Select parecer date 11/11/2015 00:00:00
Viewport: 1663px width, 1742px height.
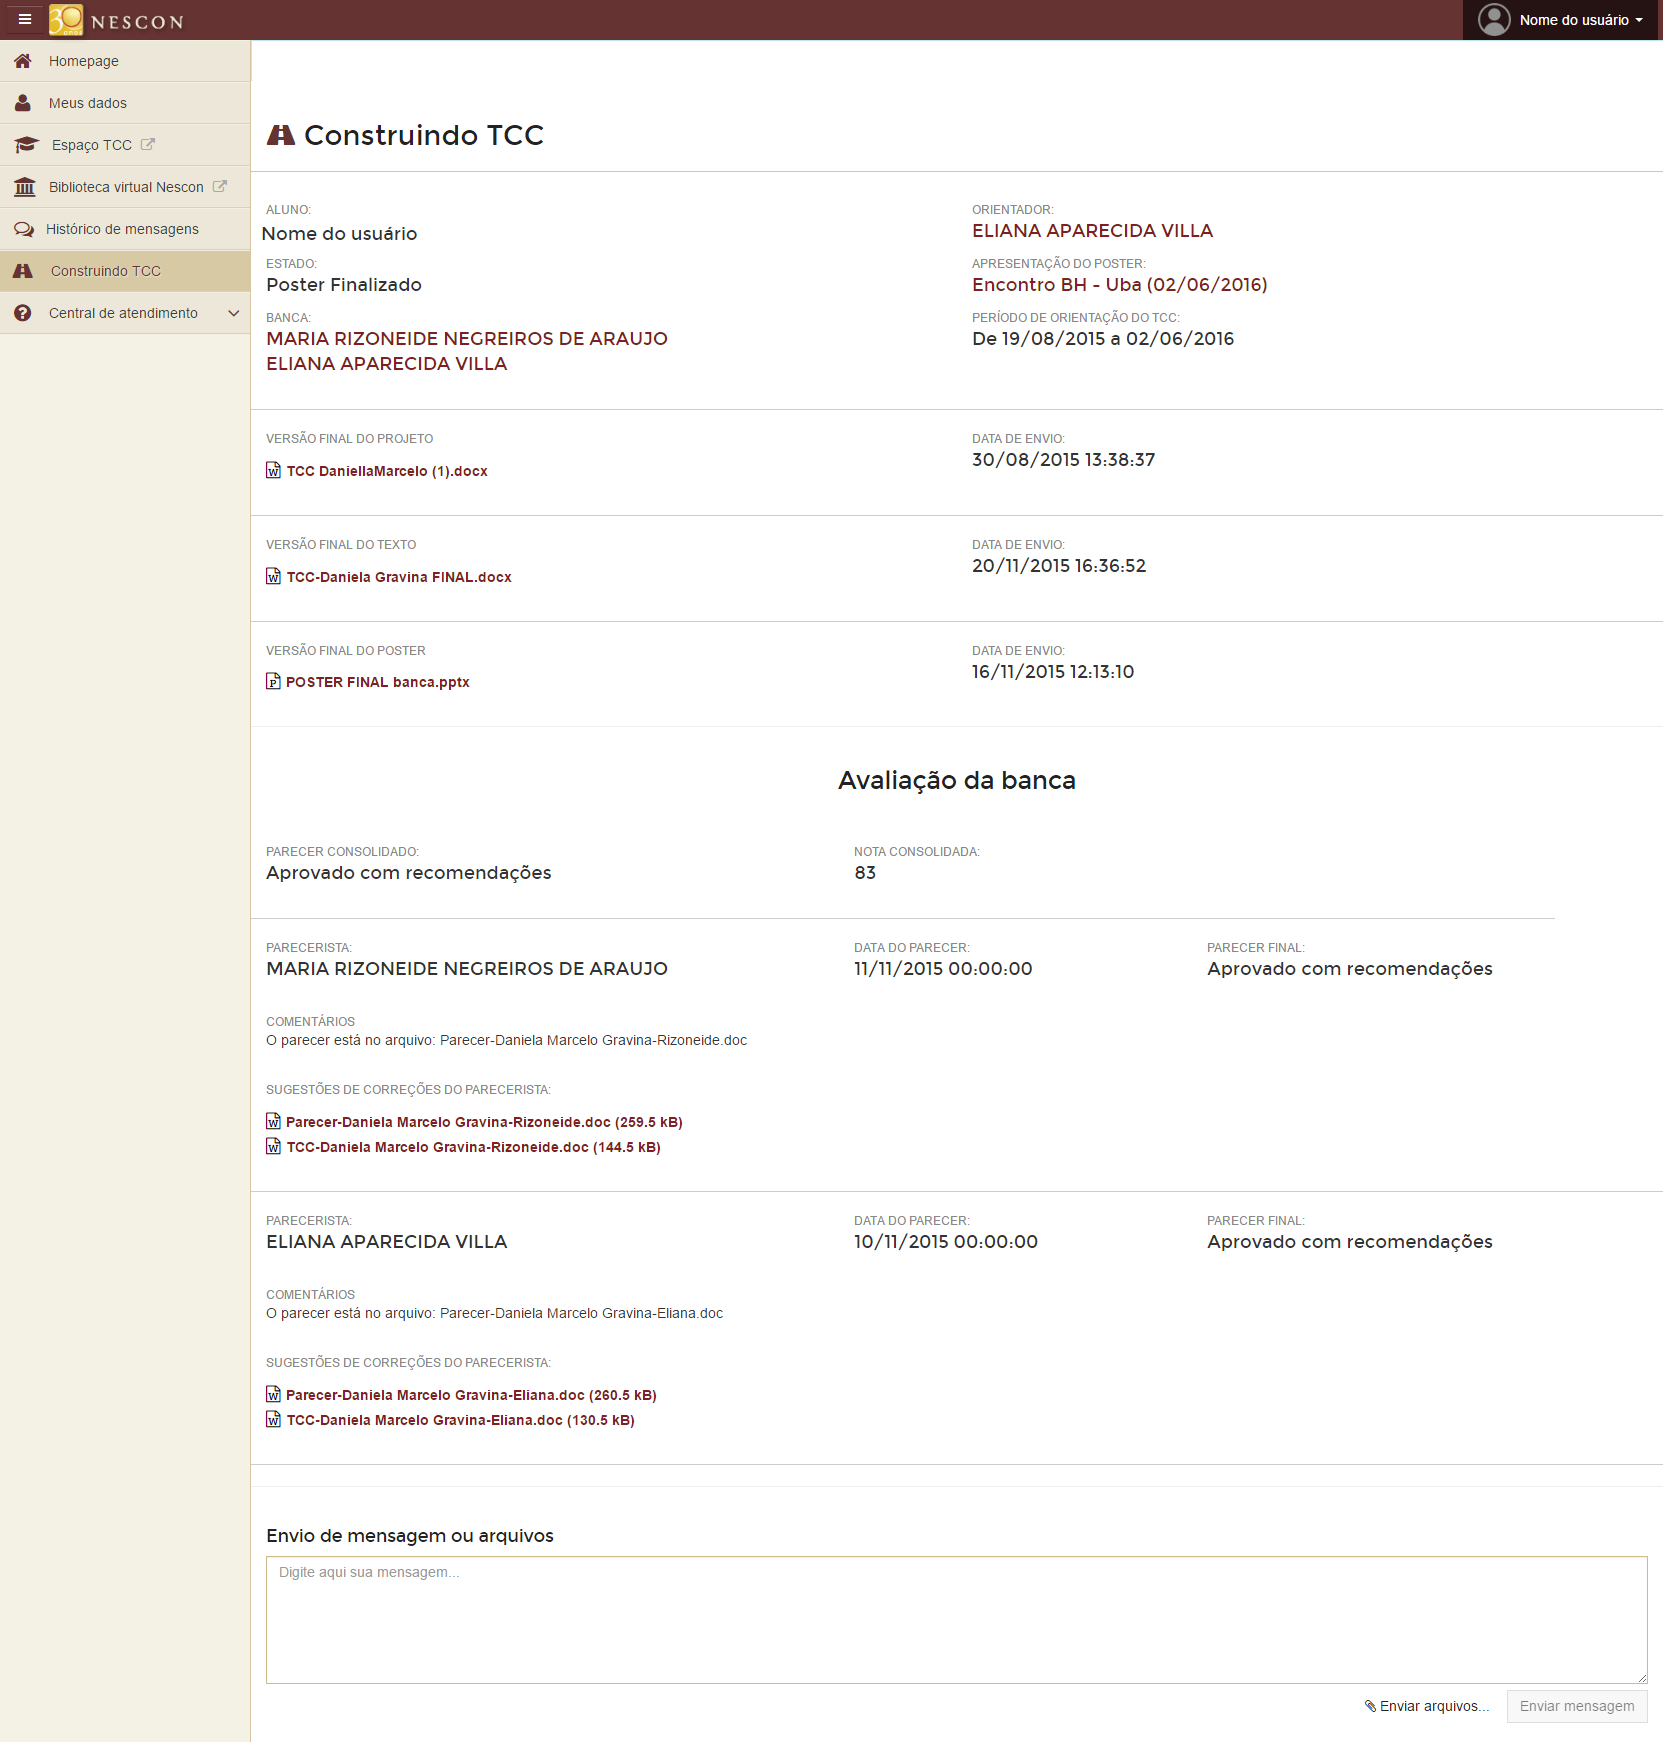click(x=943, y=969)
